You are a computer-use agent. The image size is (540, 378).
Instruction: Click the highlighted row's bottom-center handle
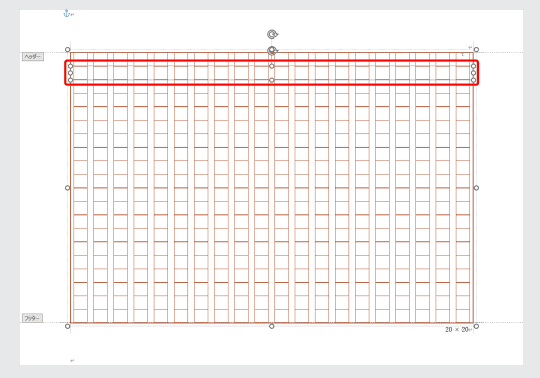coord(272,80)
